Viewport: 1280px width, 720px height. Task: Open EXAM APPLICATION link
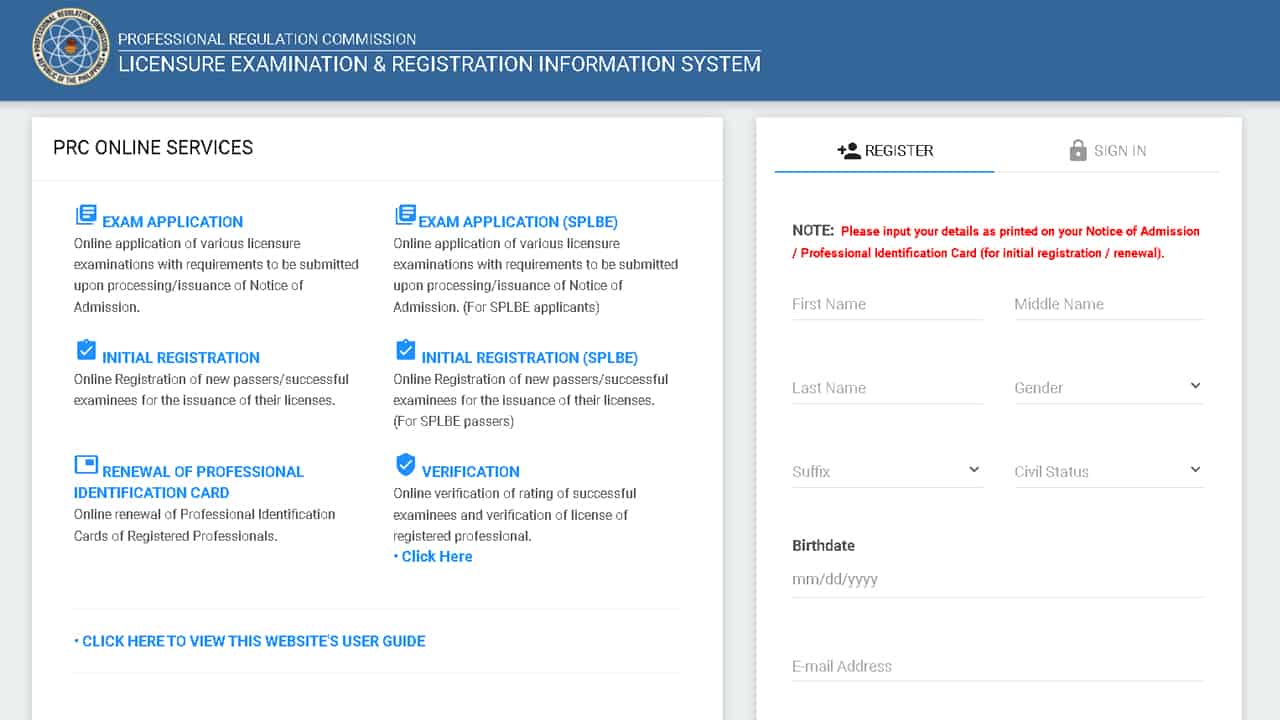(x=172, y=222)
